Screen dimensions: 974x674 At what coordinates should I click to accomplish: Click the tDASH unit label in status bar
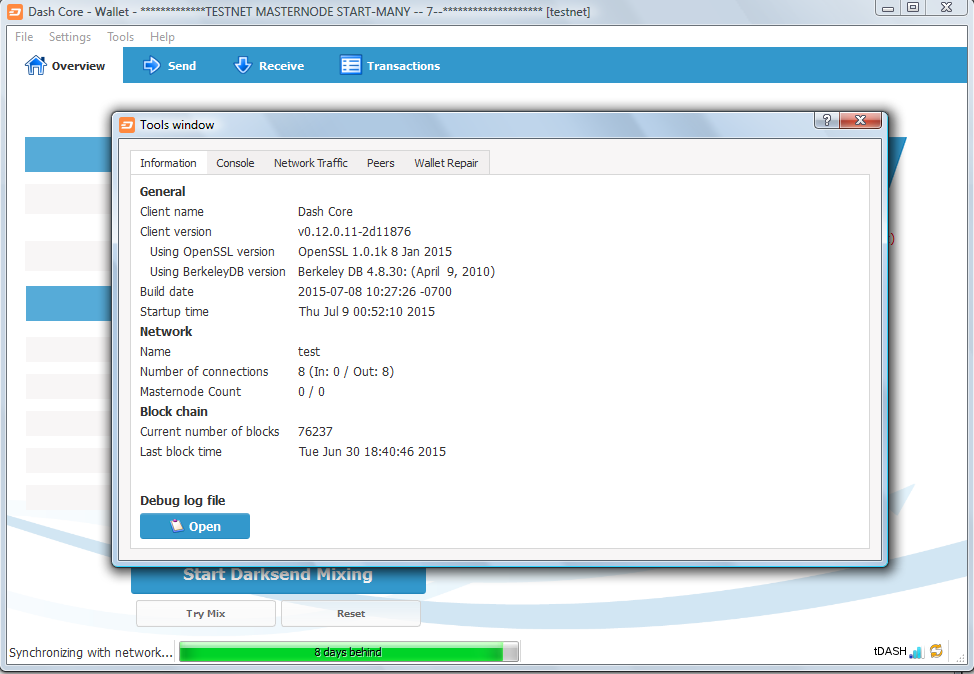(890, 651)
